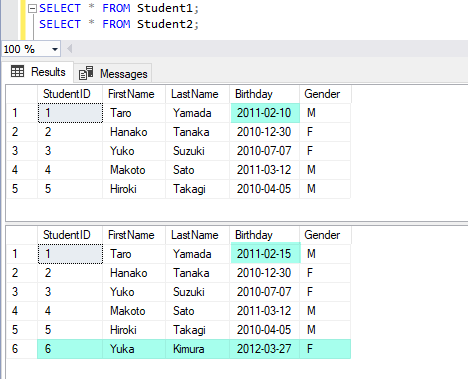Select StudentID 6 cell in second grid
Image resolution: width=468 pixels, height=379 pixels.
click(70, 349)
